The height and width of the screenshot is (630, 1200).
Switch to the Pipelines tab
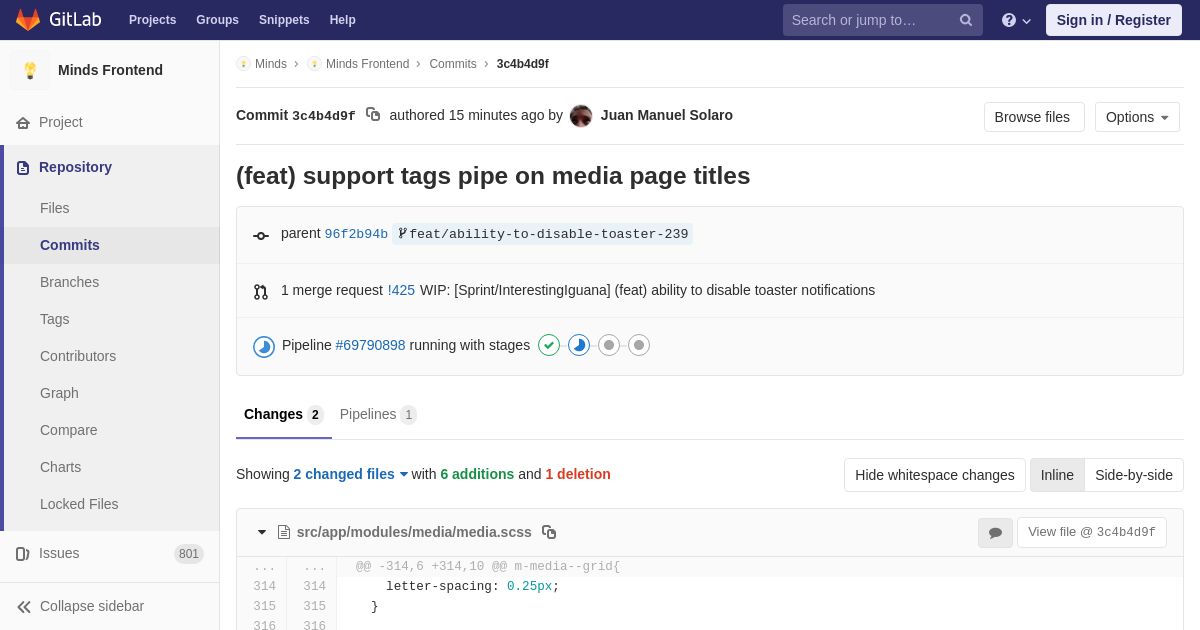tap(378, 415)
